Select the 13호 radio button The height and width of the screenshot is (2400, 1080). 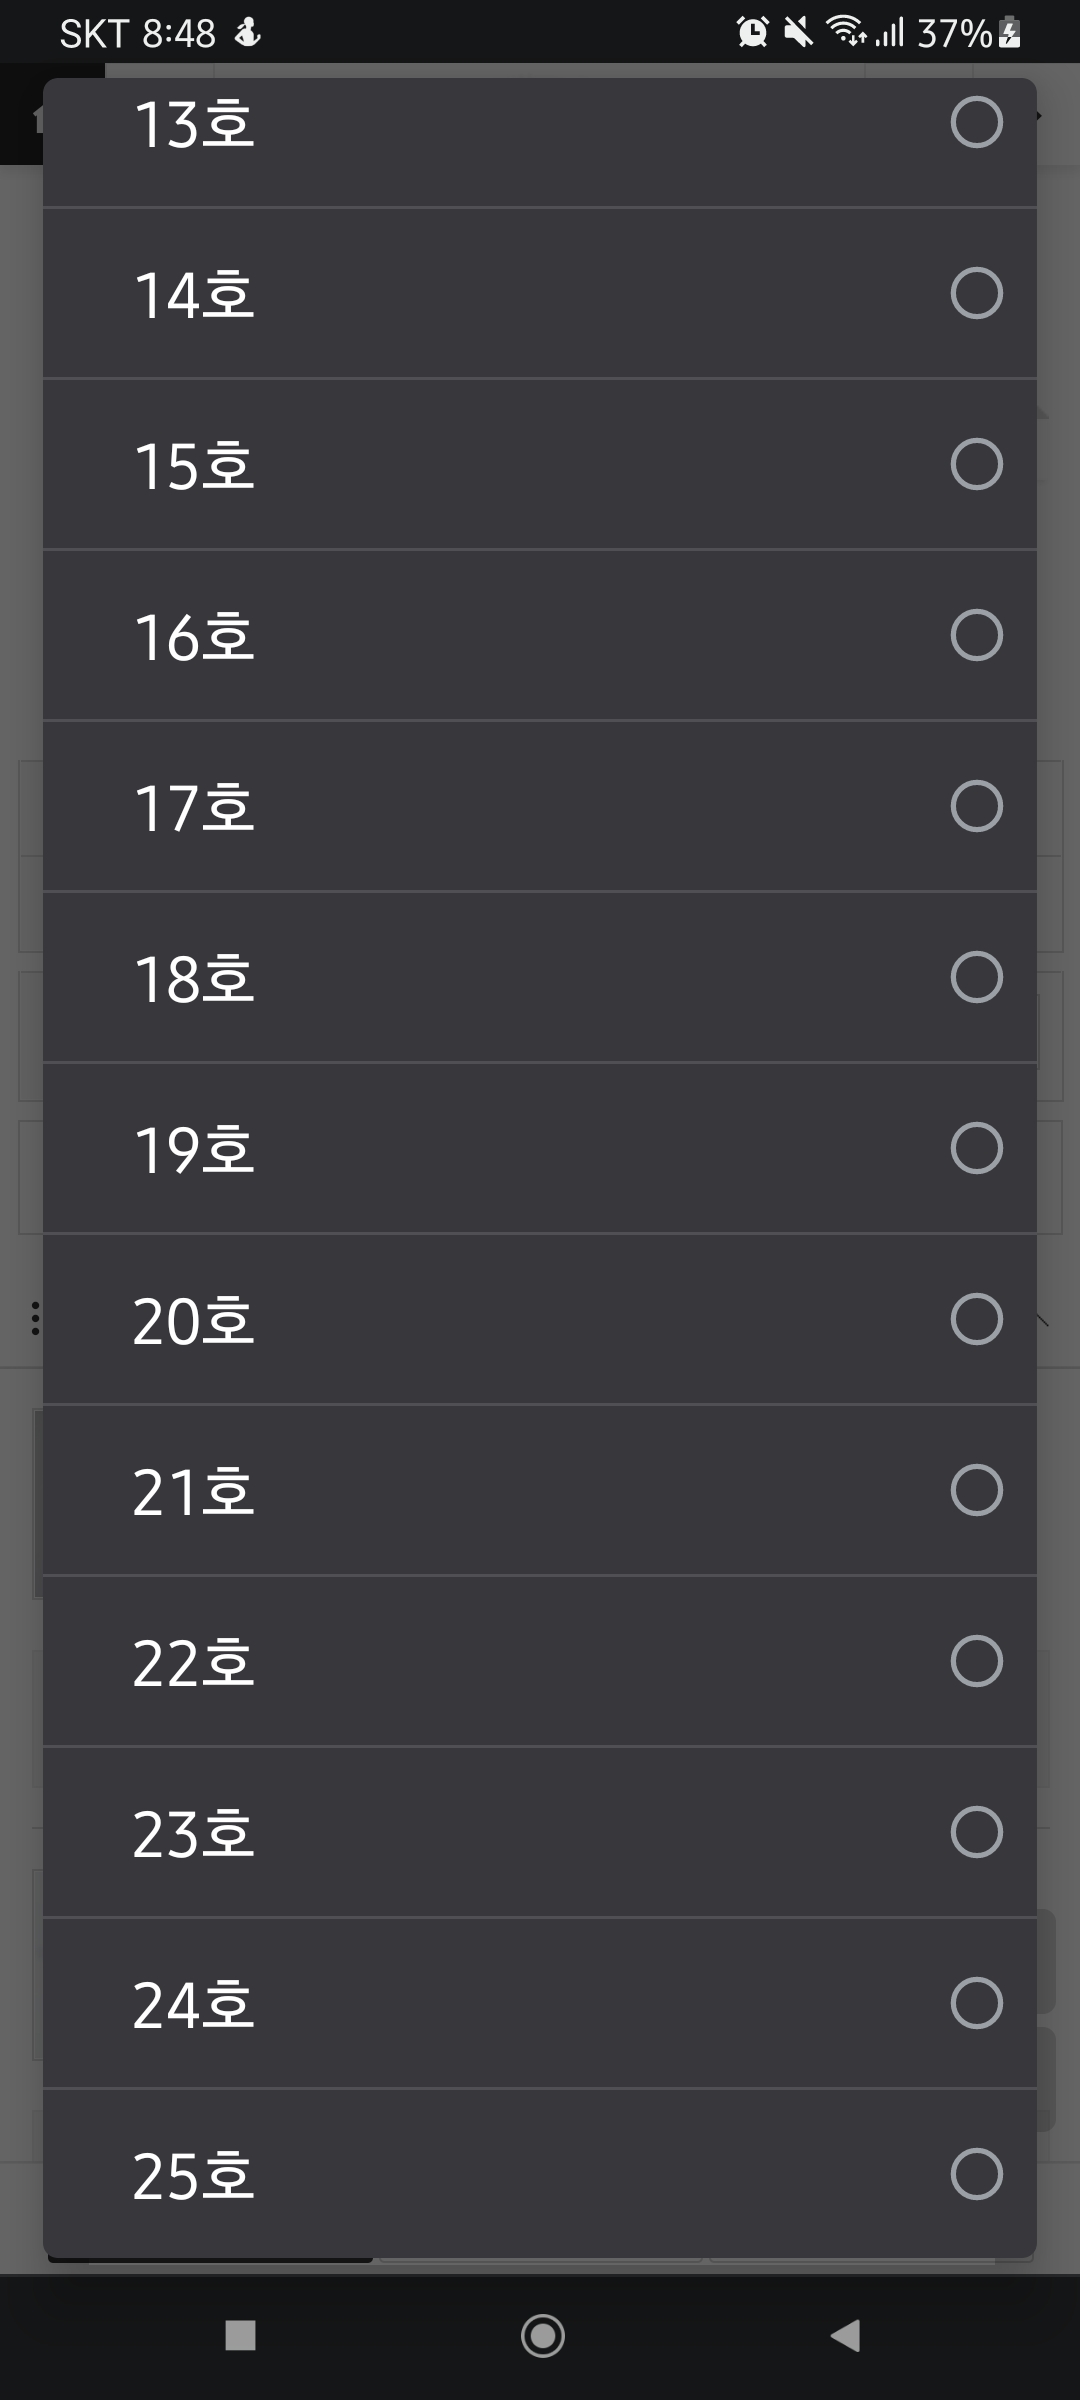pyautogui.click(x=976, y=123)
